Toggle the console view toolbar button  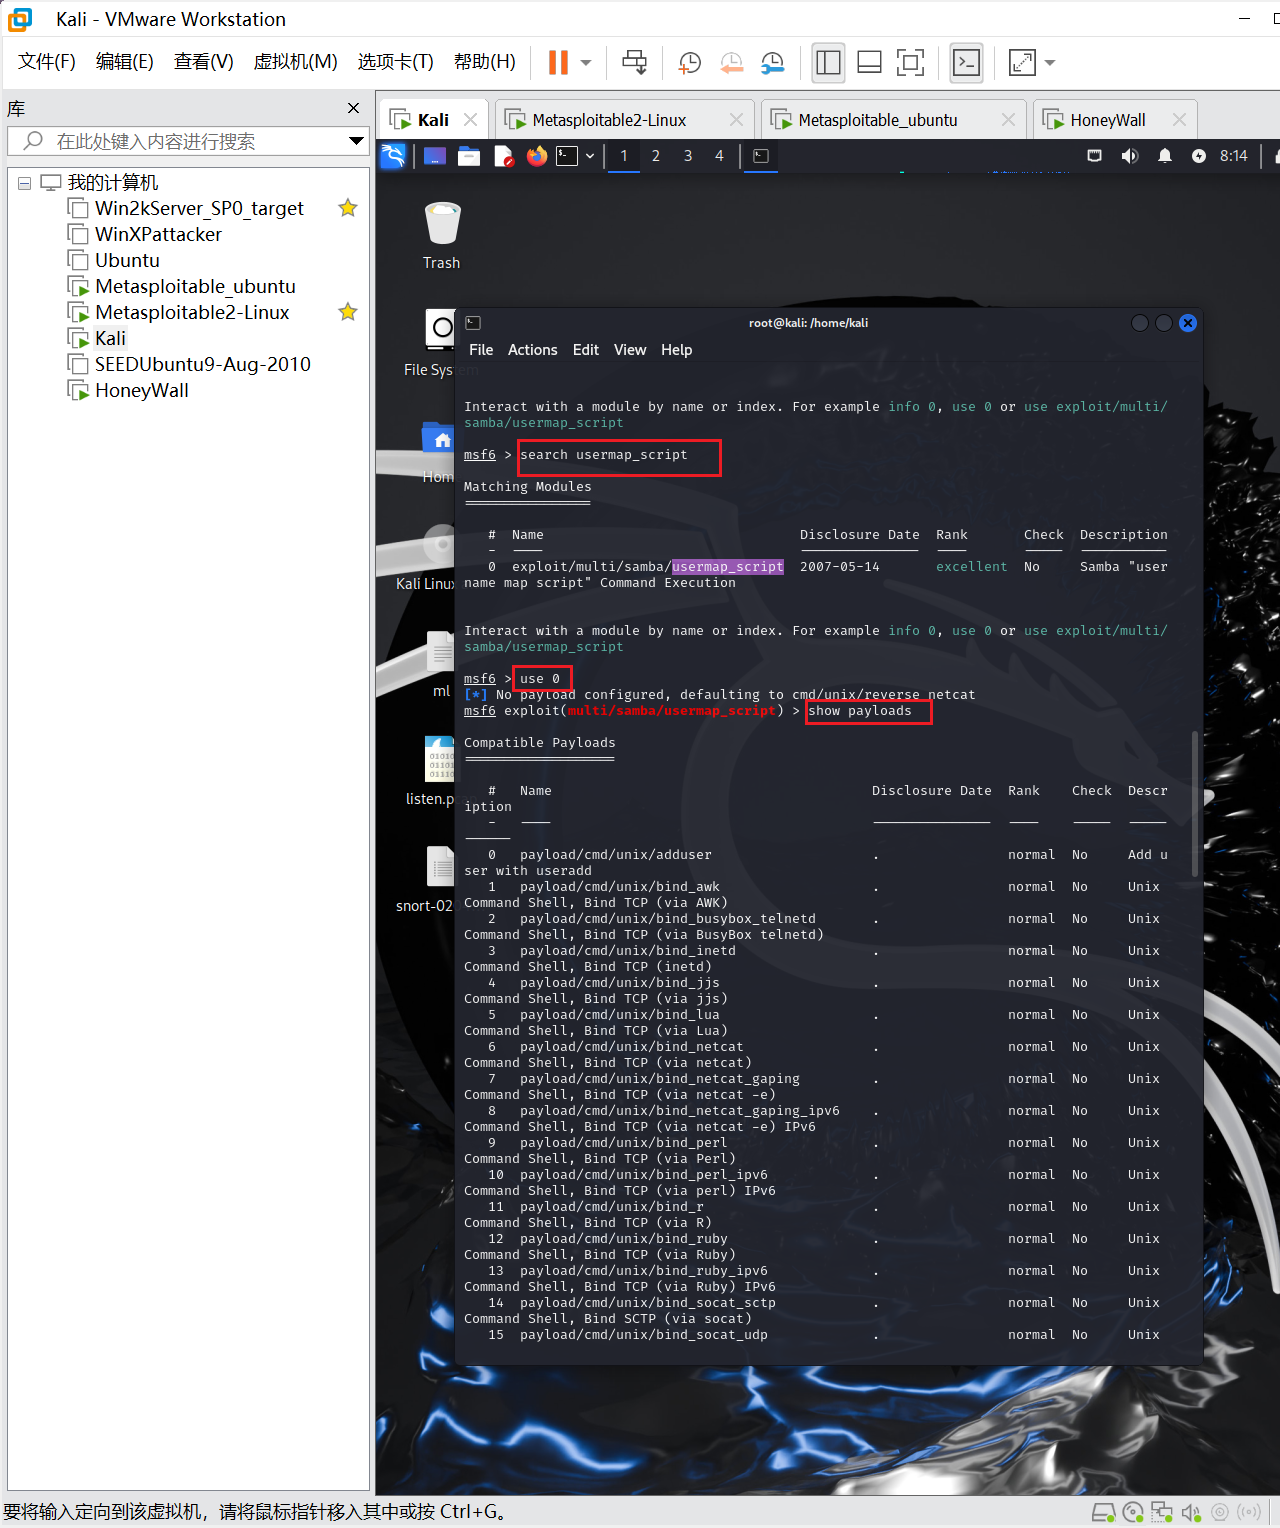tap(966, 62)
